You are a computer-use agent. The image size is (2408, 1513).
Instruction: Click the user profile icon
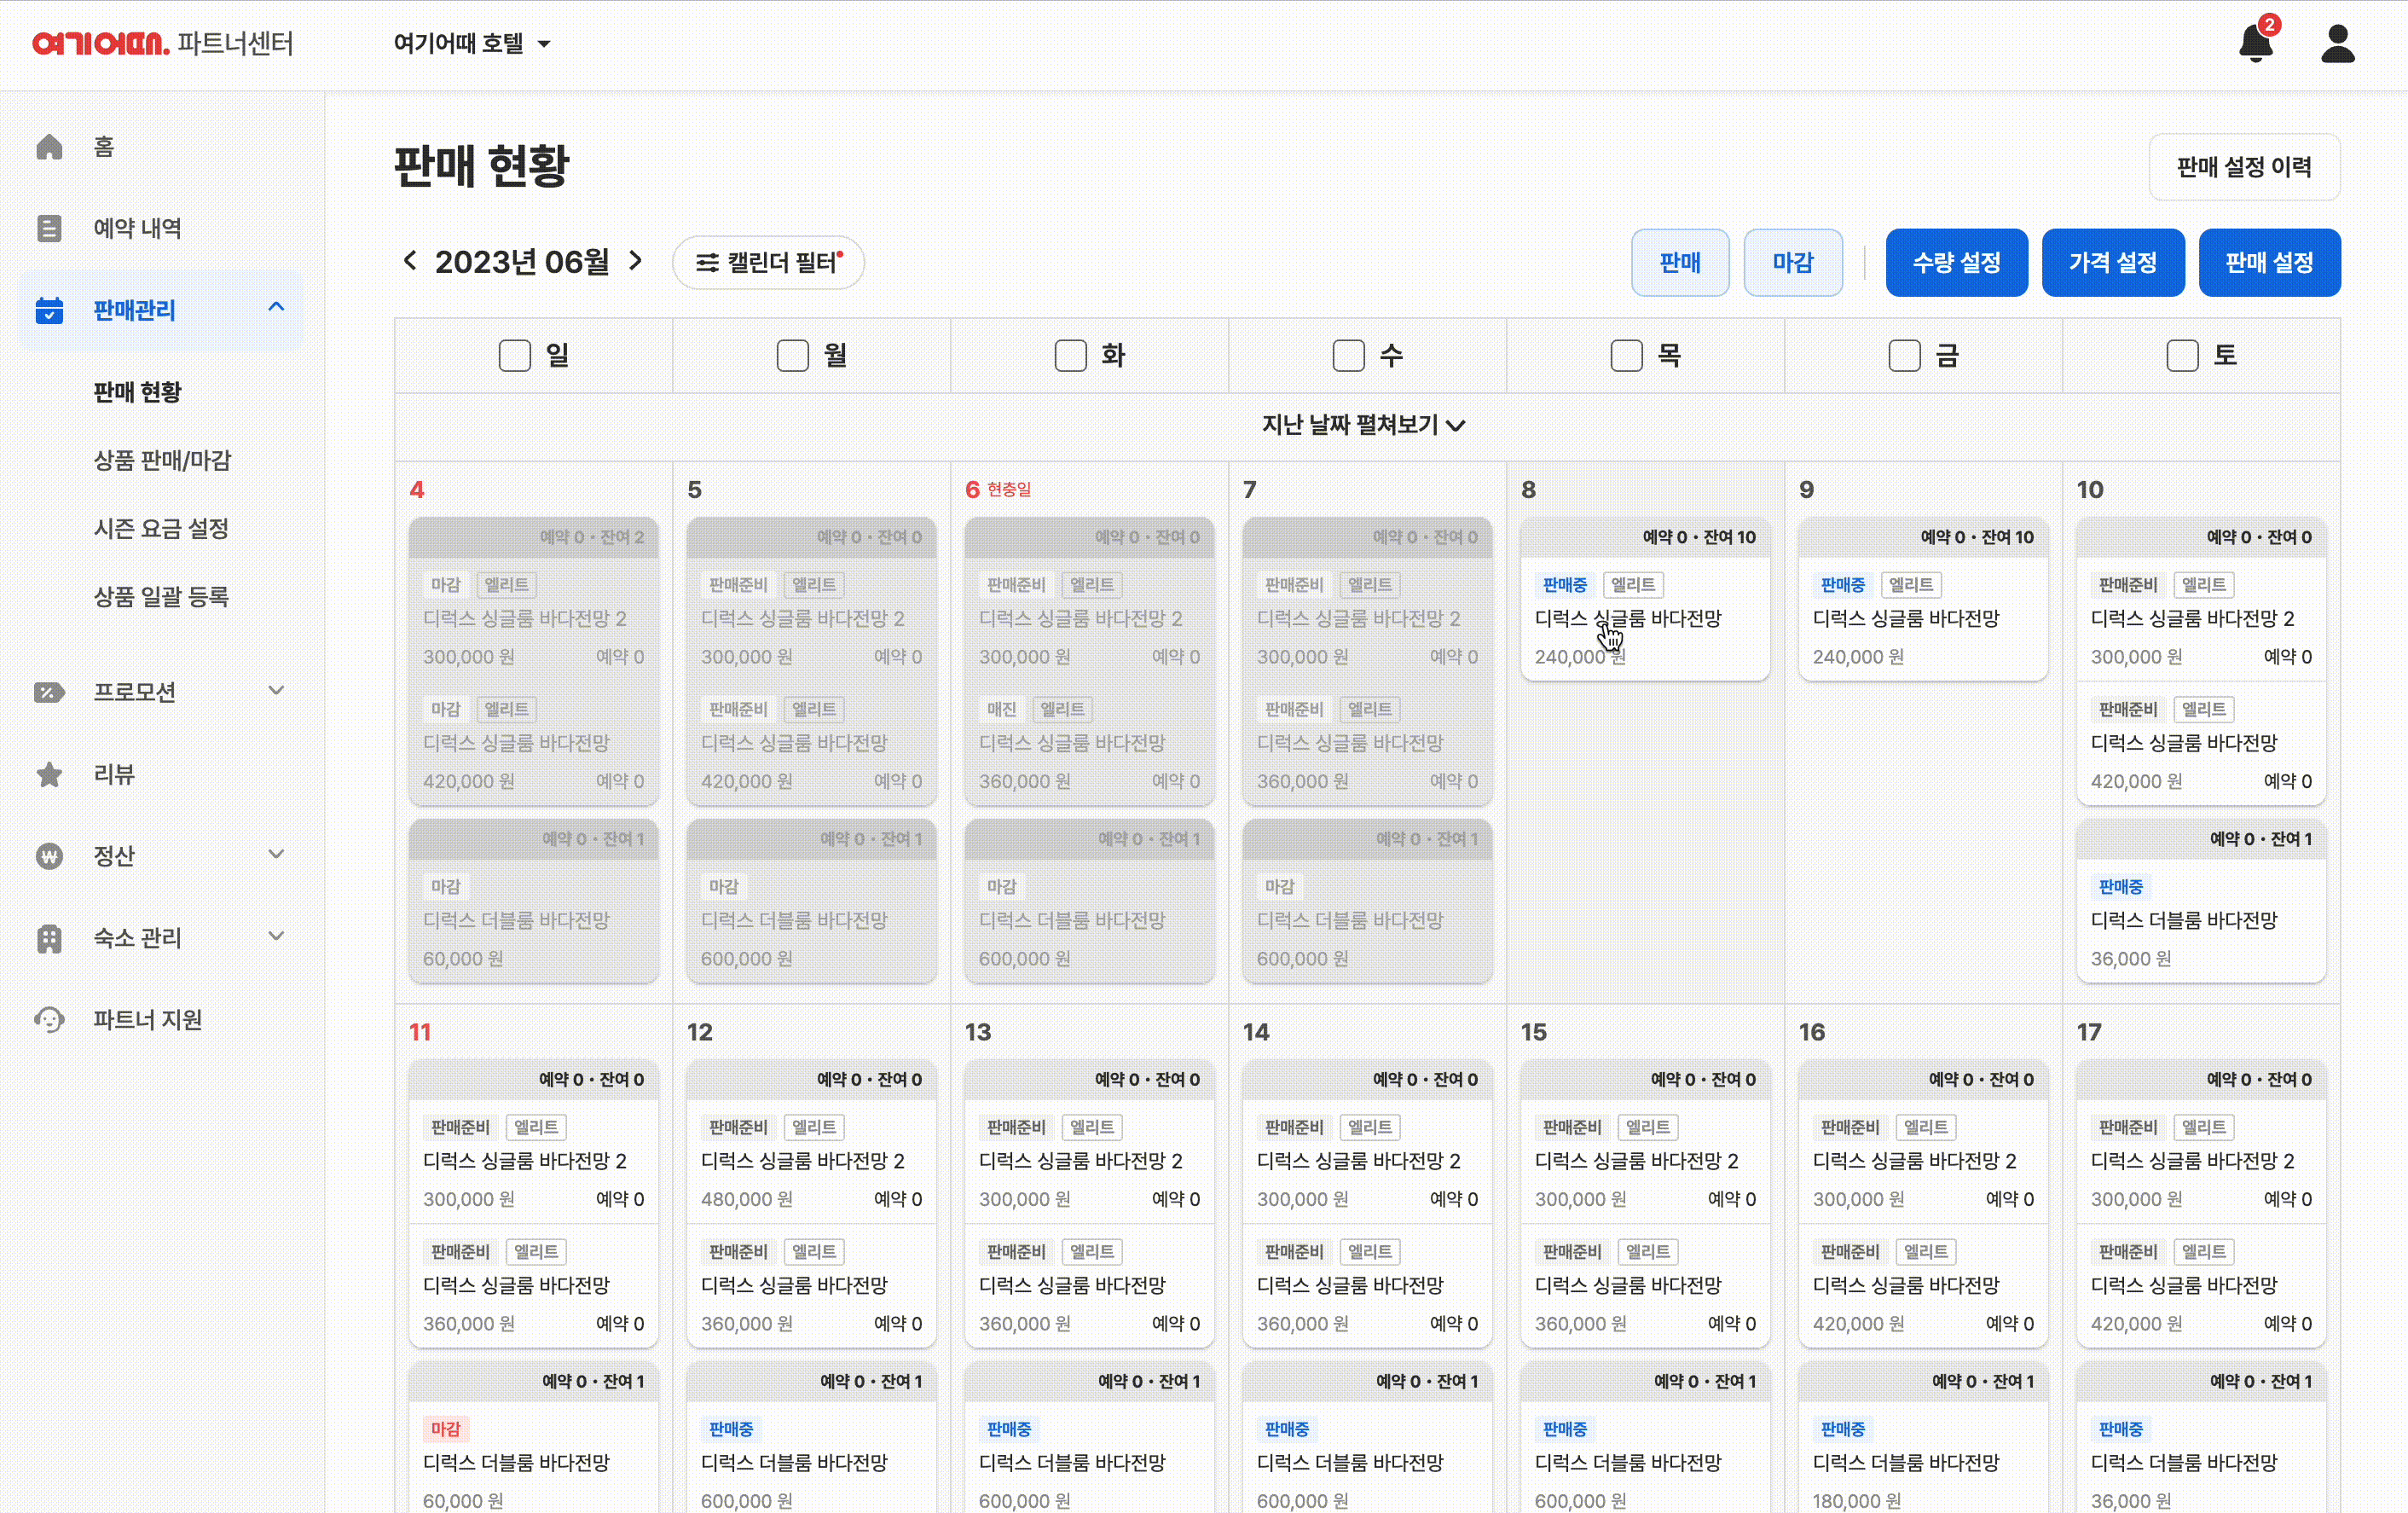[x=2337, y=44]
